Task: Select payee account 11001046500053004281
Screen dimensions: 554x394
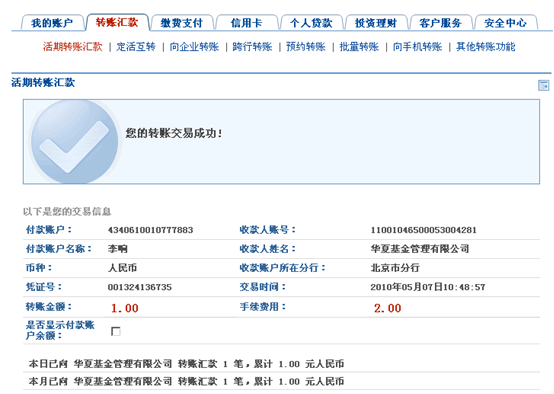Action: [424, 230]
